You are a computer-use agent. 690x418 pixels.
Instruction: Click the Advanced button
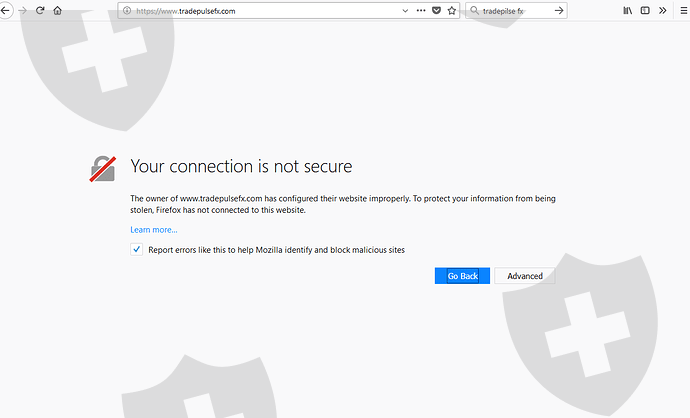[x=524, y=276]
